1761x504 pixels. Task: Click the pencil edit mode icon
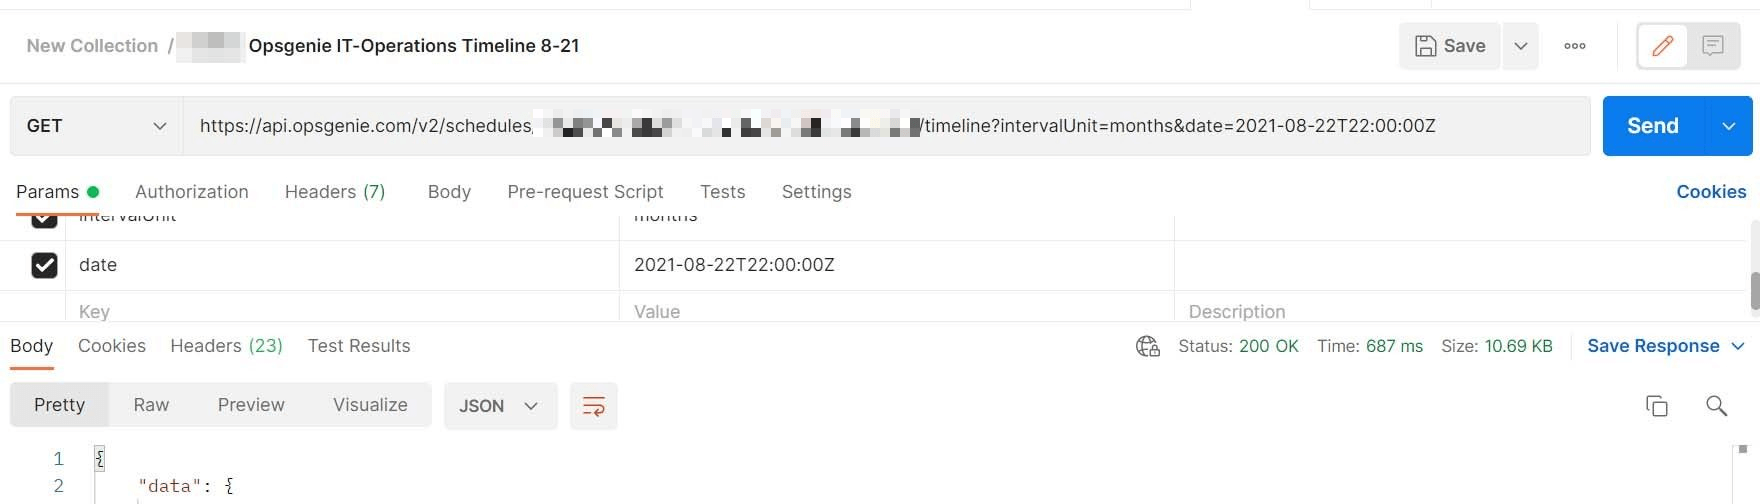1662,46
